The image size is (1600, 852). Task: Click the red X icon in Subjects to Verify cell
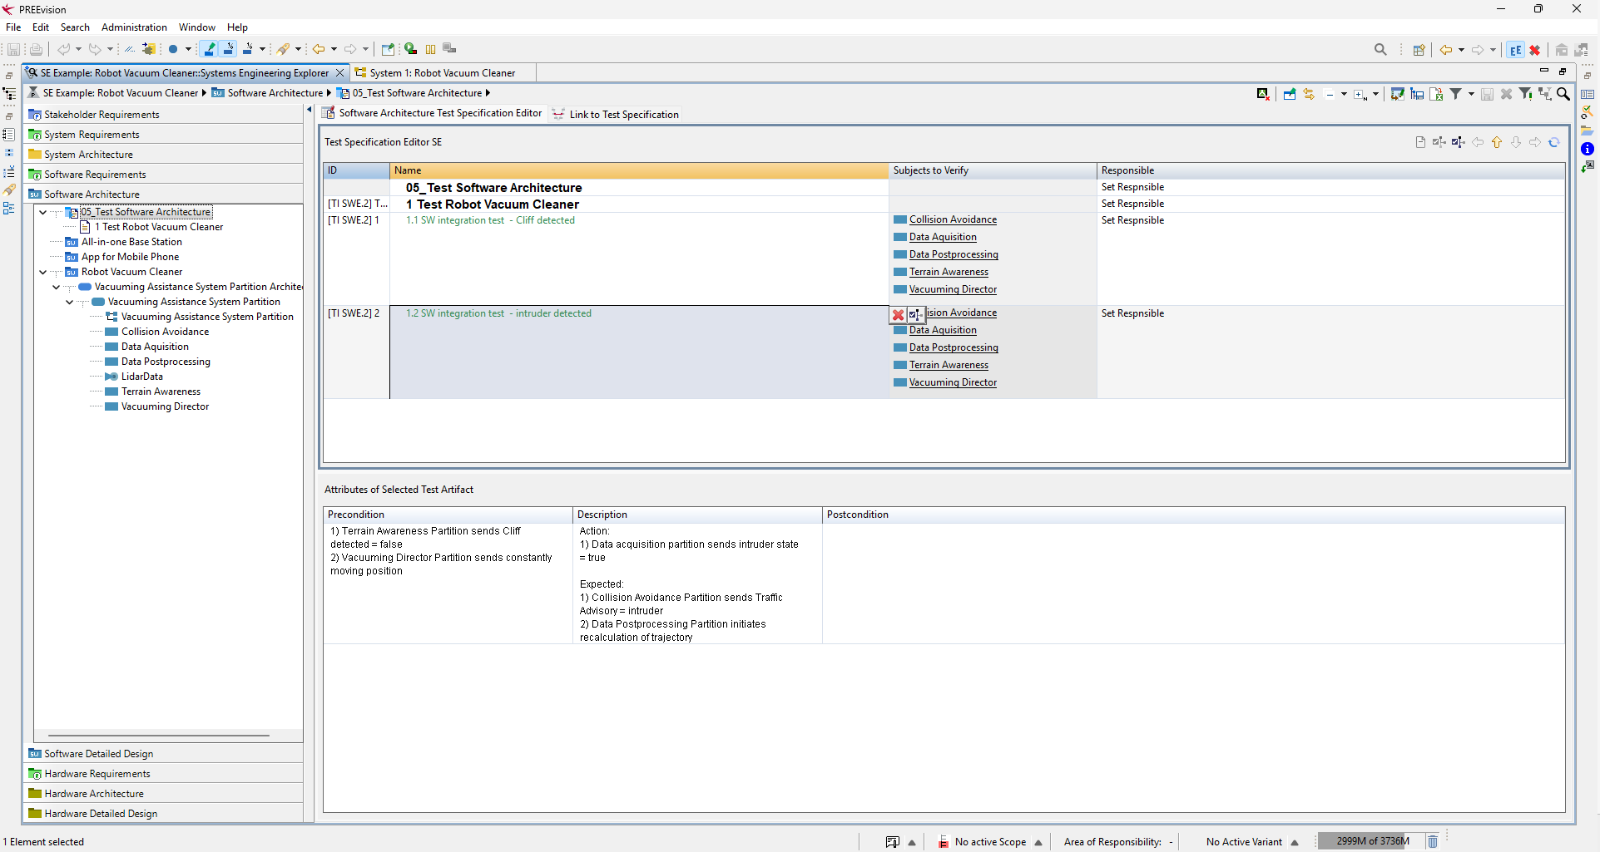[898, 314]
